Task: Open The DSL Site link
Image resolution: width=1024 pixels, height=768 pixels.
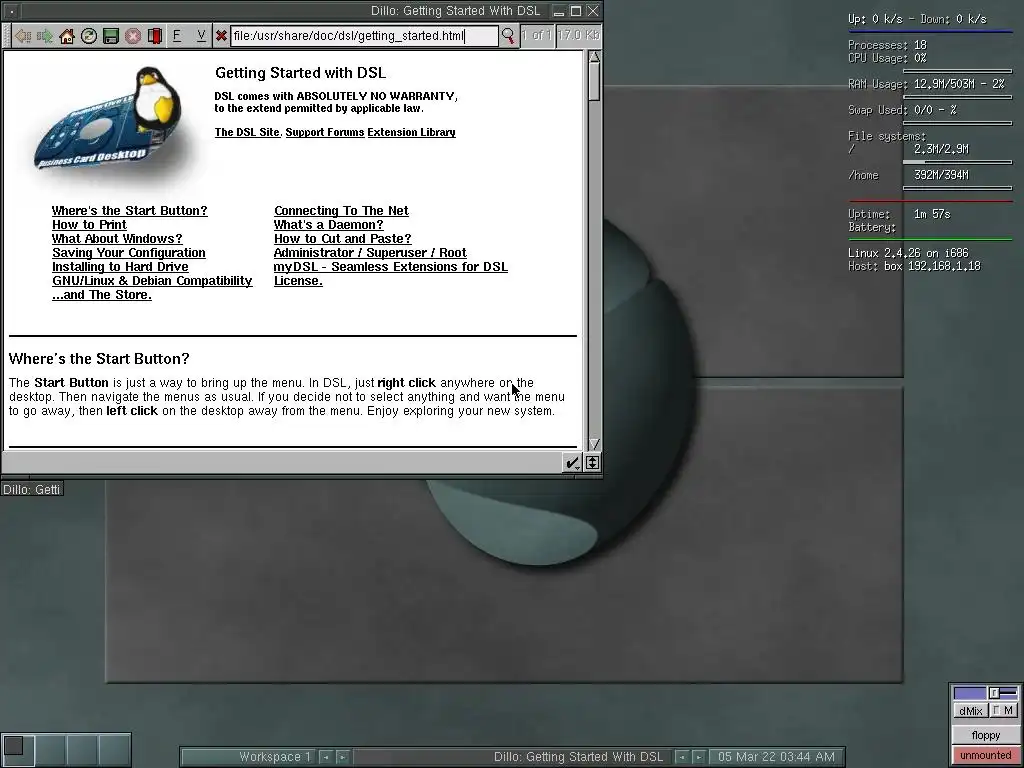Action: pyautogui.click(x=248, y=132)
